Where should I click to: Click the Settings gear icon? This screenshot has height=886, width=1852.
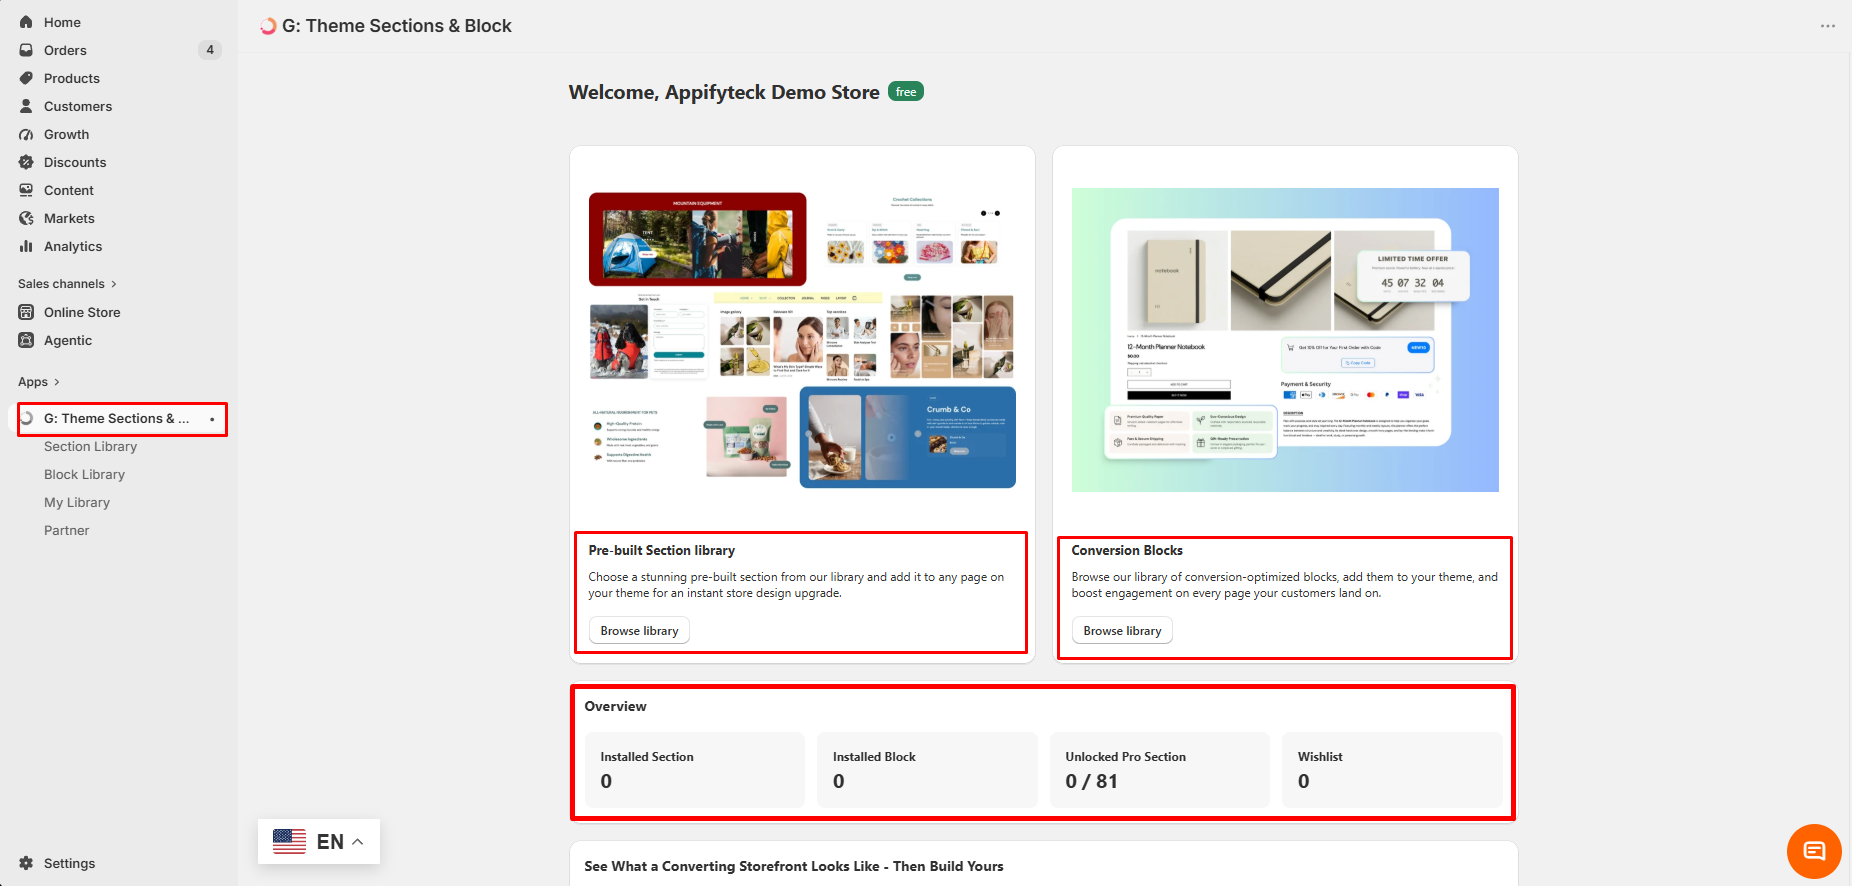click(26, 863)
